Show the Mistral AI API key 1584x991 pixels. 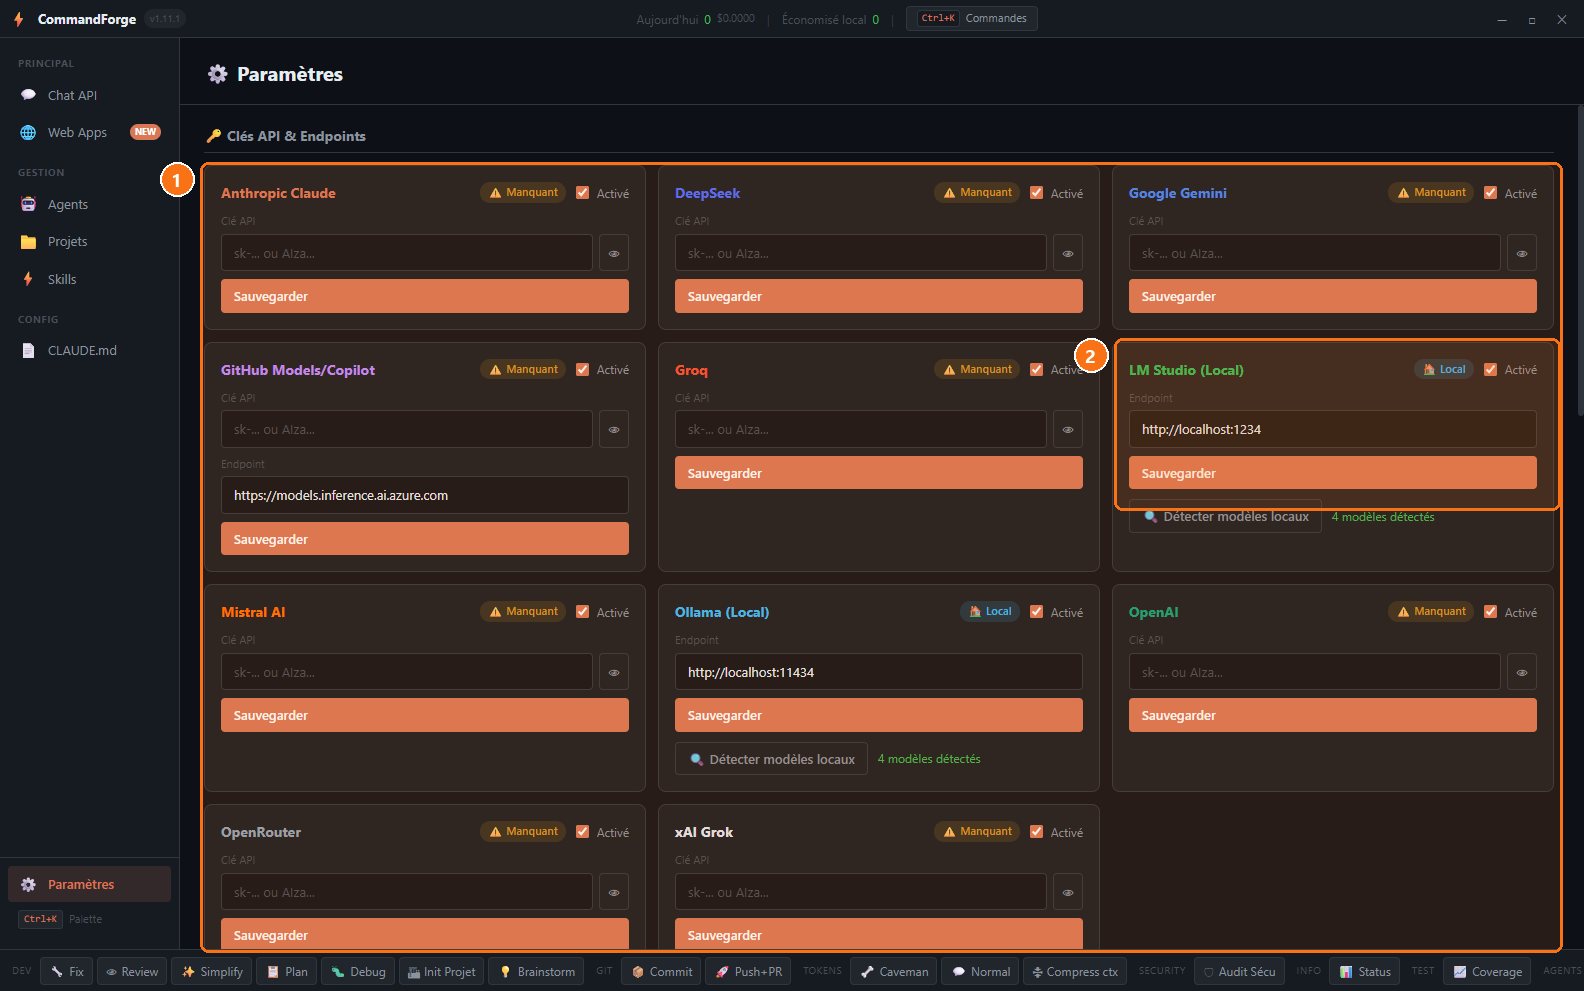614,672
